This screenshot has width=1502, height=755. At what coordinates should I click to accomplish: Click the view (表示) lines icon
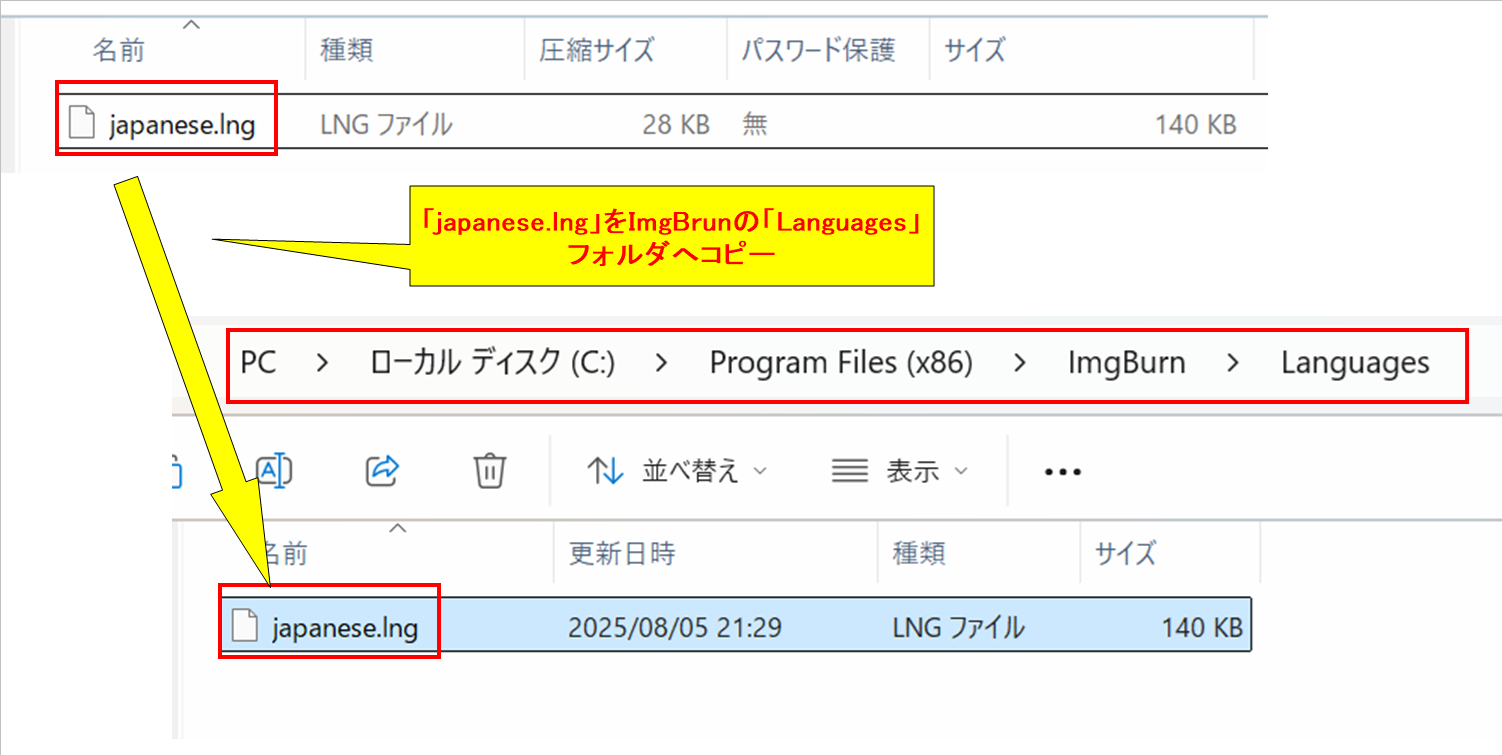(x=849, y=470)
